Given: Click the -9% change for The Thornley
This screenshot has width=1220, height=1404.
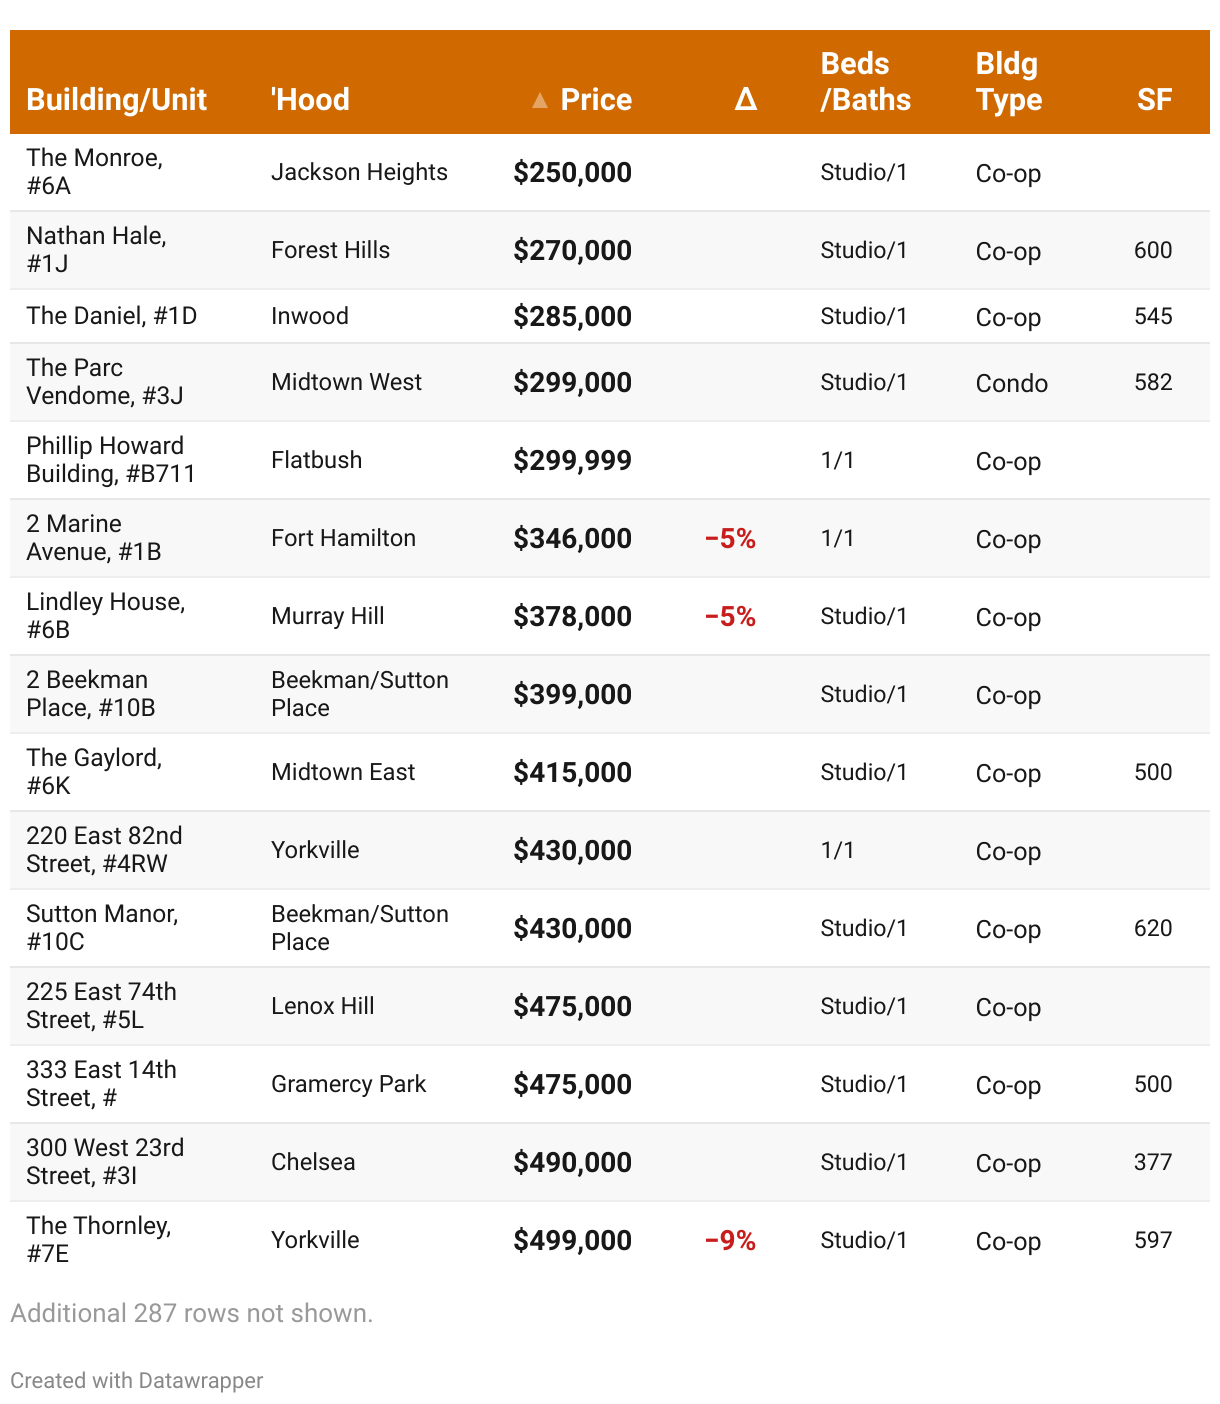Looking at the screenshot, I should 730,1241.
